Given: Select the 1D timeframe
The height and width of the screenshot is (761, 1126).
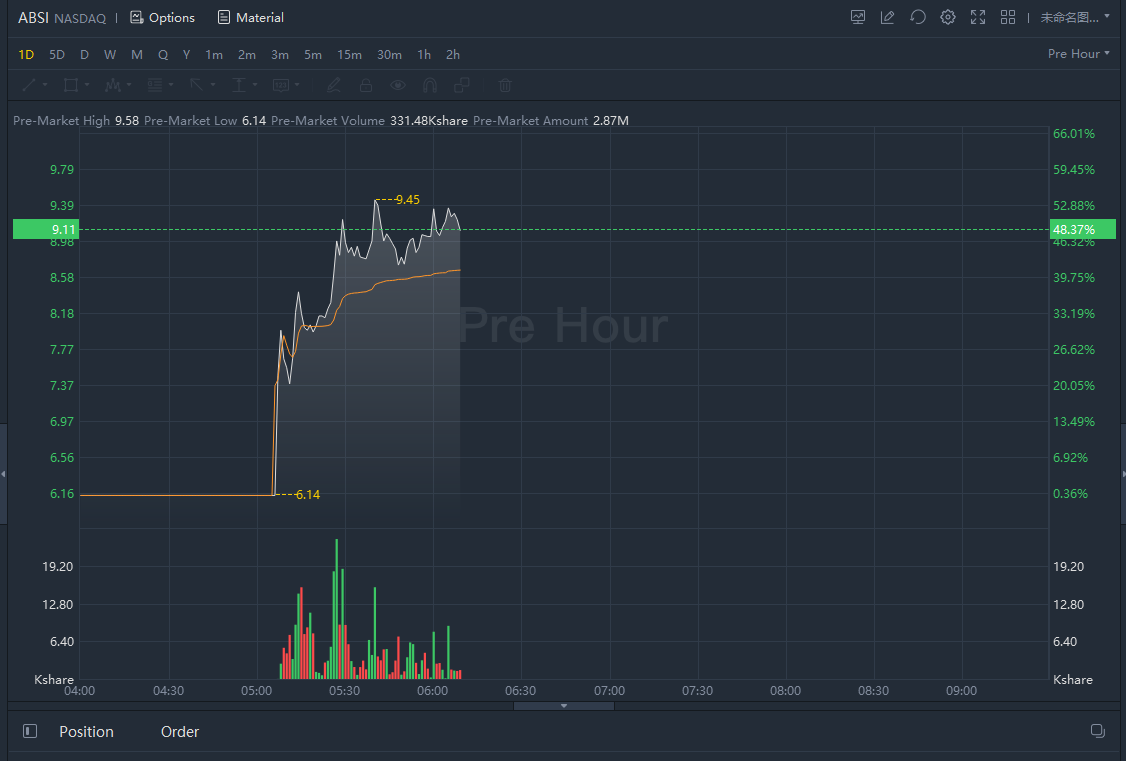Looking at the screenshot, I should pyautogui.click(x=26, y=55).
